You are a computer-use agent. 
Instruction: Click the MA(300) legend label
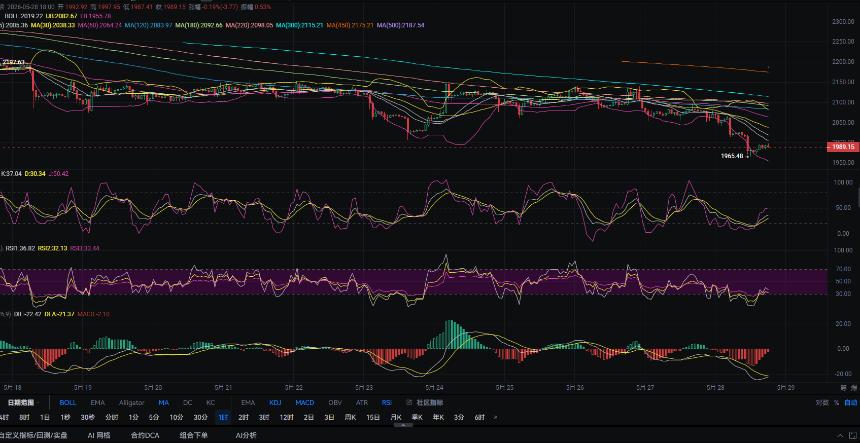[x=299, y=25]
